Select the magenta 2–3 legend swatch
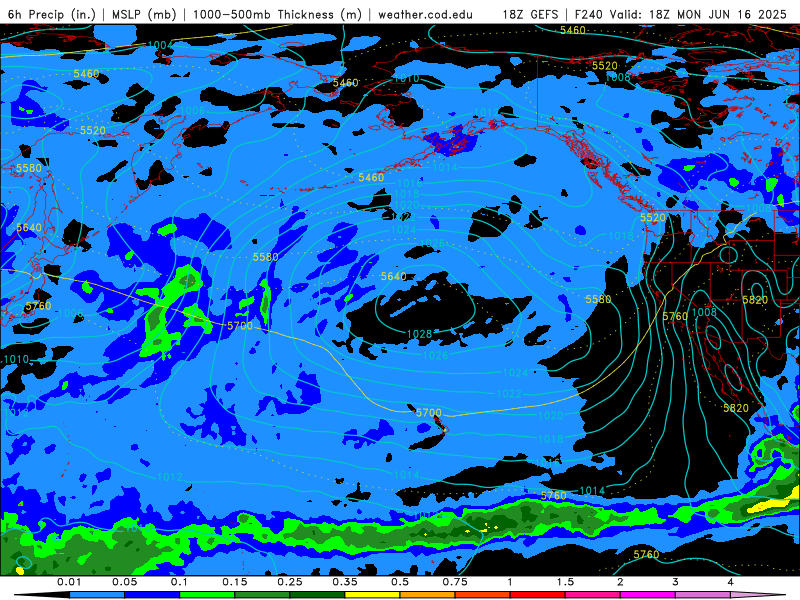Image resolution: width=800 pixels, height=600 pixels. coord(648,595)
